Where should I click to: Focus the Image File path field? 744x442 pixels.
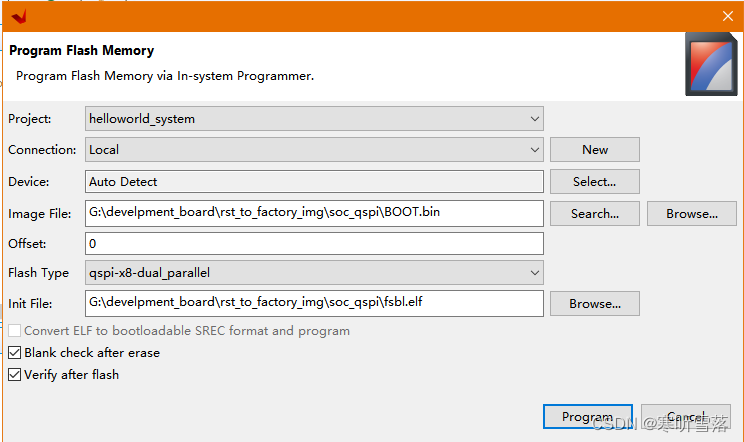click(314, 213)
